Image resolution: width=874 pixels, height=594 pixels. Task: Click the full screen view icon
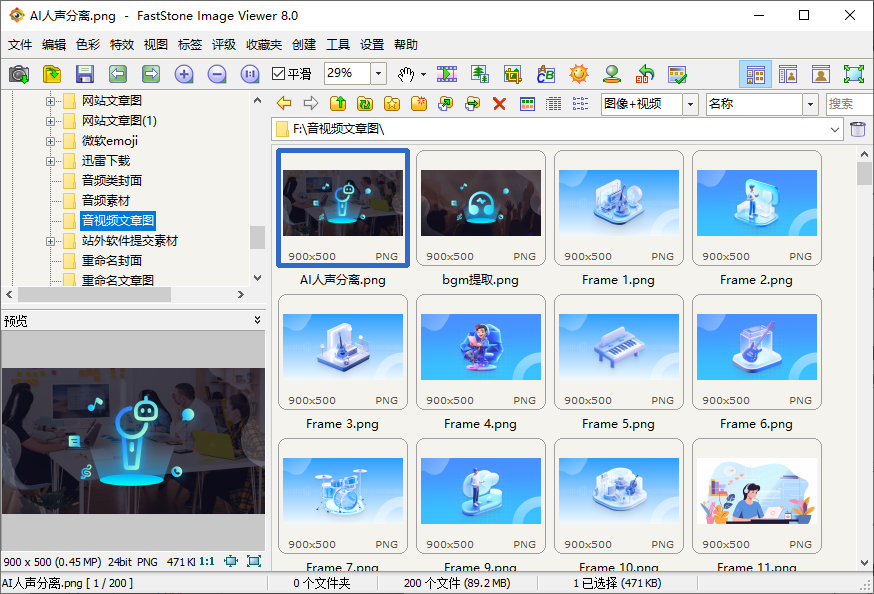[853, 74]
